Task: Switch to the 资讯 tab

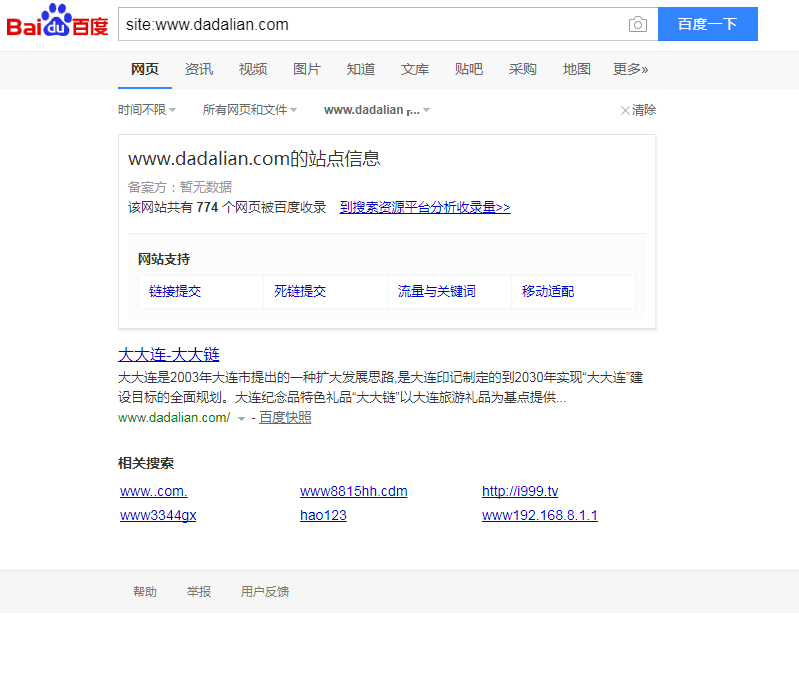Action: pyautogui.click(x=199, y=69)
